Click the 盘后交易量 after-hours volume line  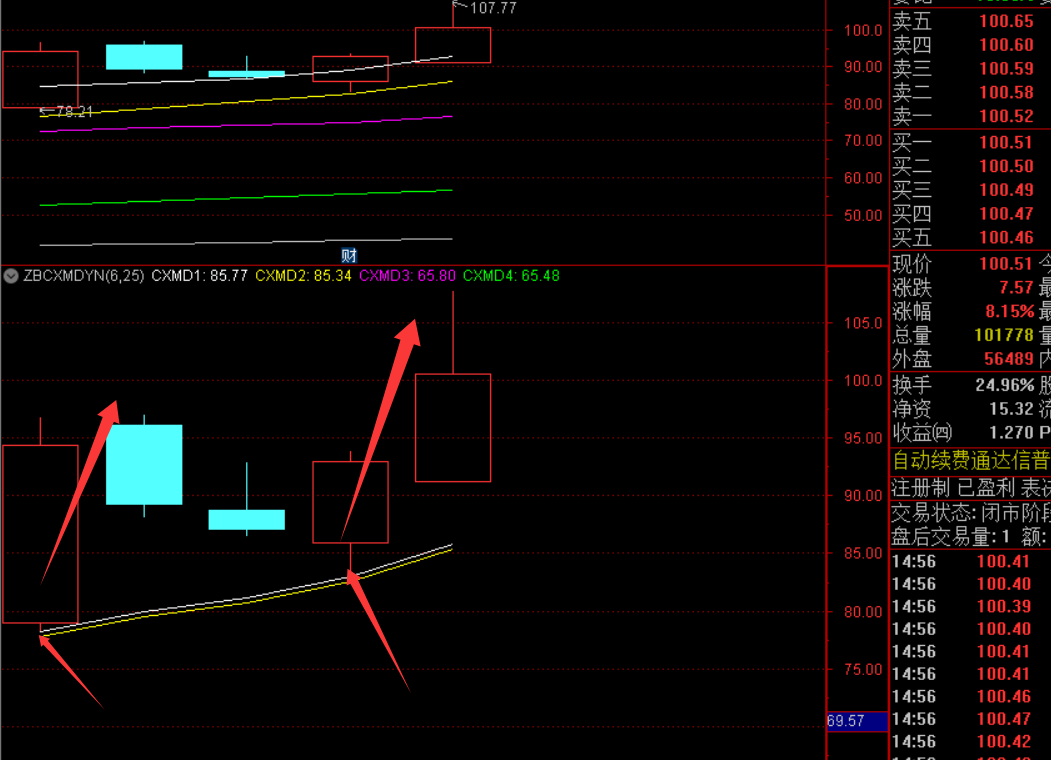click(971, 537)
